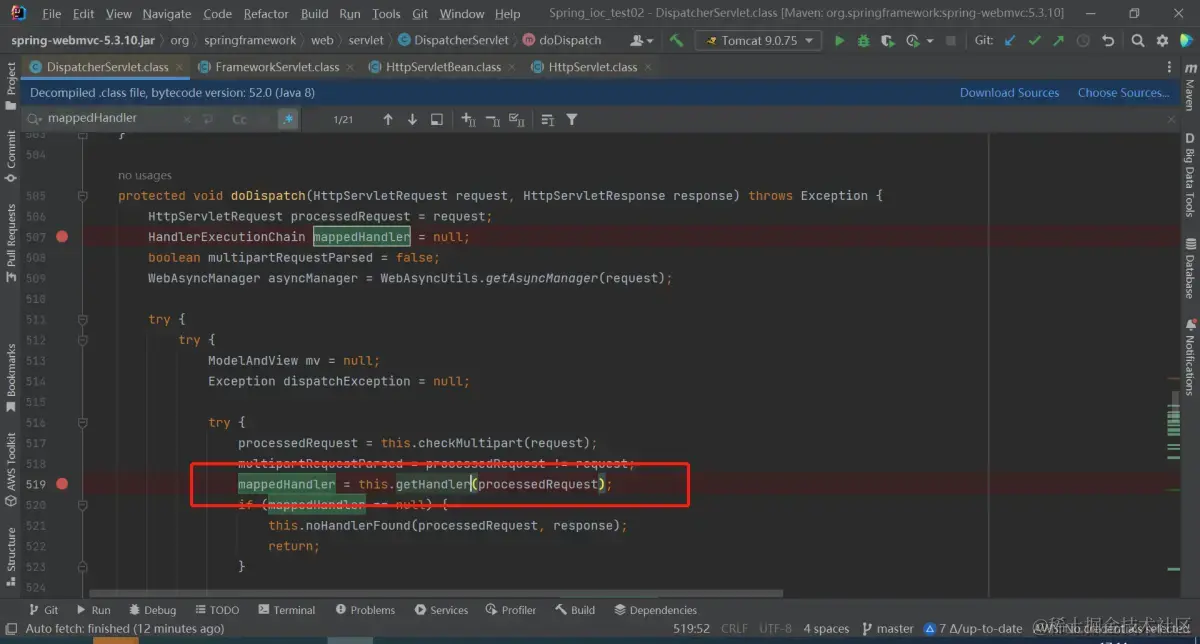This screenshot has height=644, width=1200.
Task: Click Choose Sources link
Action: tap(1123, 92)
